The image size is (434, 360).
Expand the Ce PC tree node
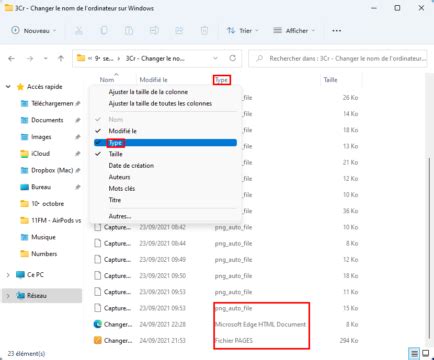pos(8,275)
